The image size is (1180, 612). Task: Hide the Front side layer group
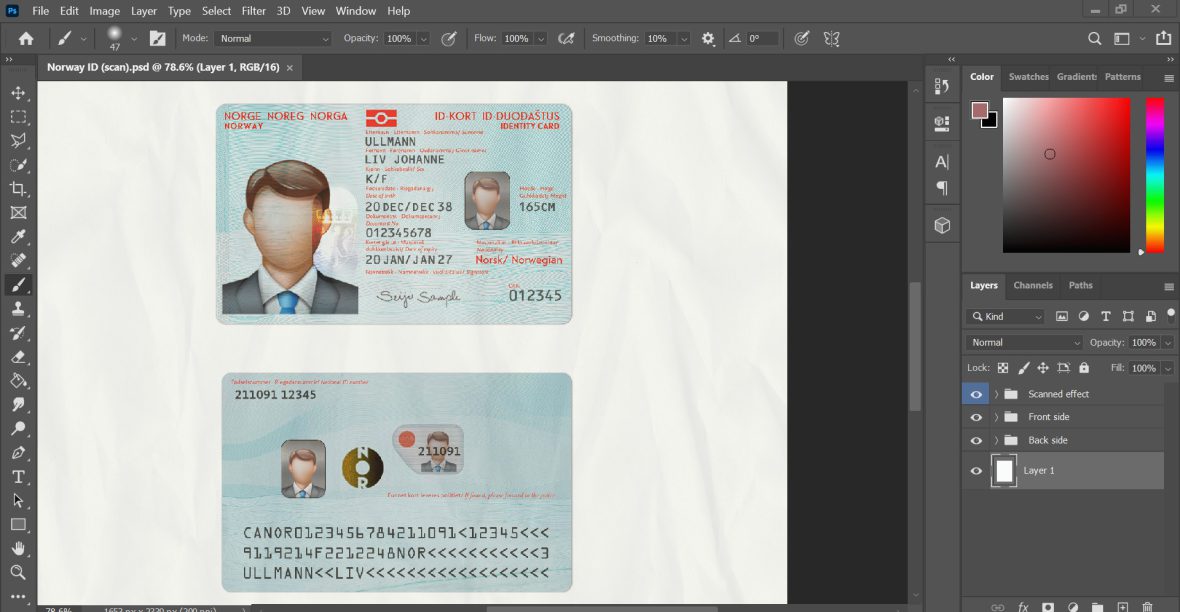(x=975, y=417)
